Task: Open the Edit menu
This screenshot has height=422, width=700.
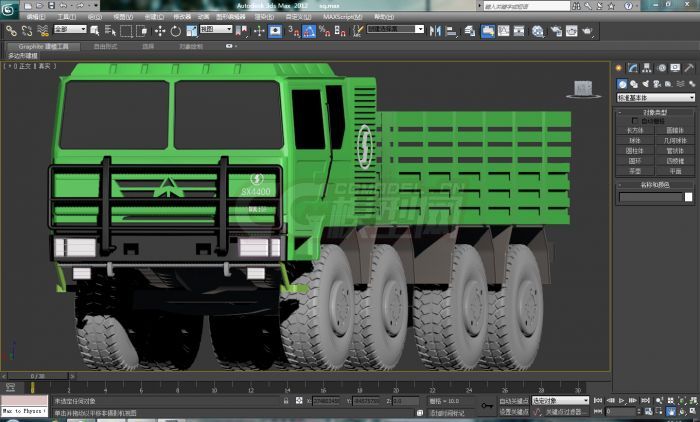Action: coord(36,17)
